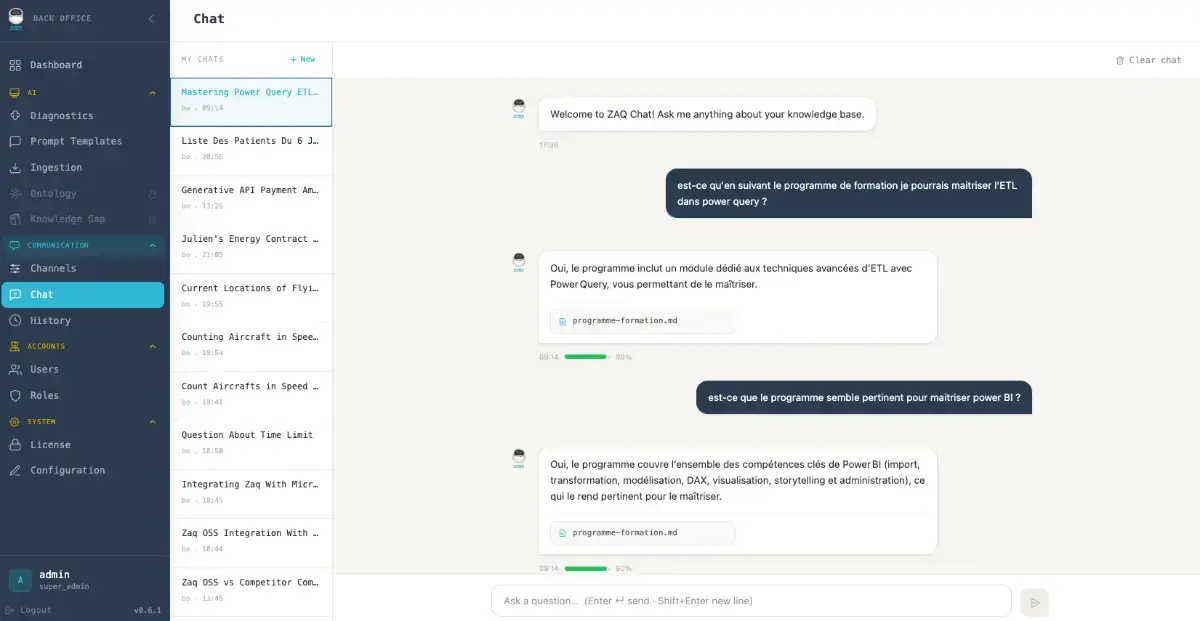The height and width of the screenshot is (621, 1200).
Task: Click the Clear chat button
Action: 1148,60
